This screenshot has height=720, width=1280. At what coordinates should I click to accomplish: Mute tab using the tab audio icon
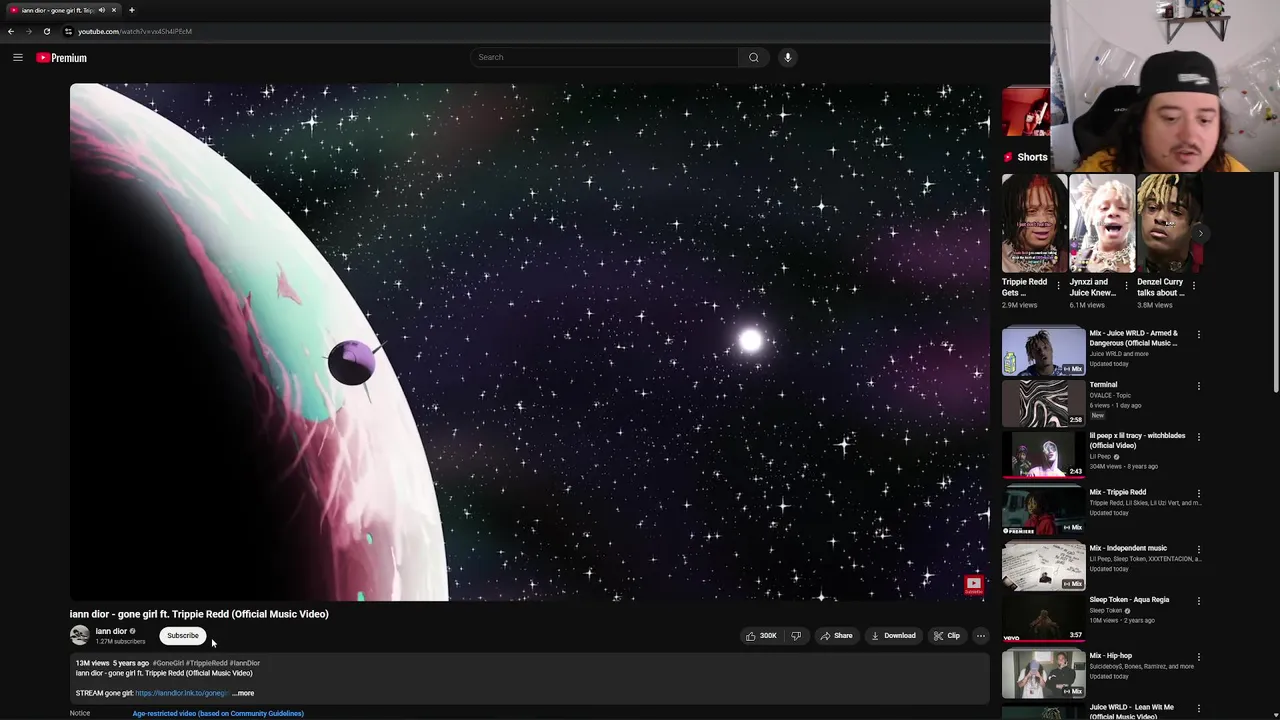[x=101, y=10]
